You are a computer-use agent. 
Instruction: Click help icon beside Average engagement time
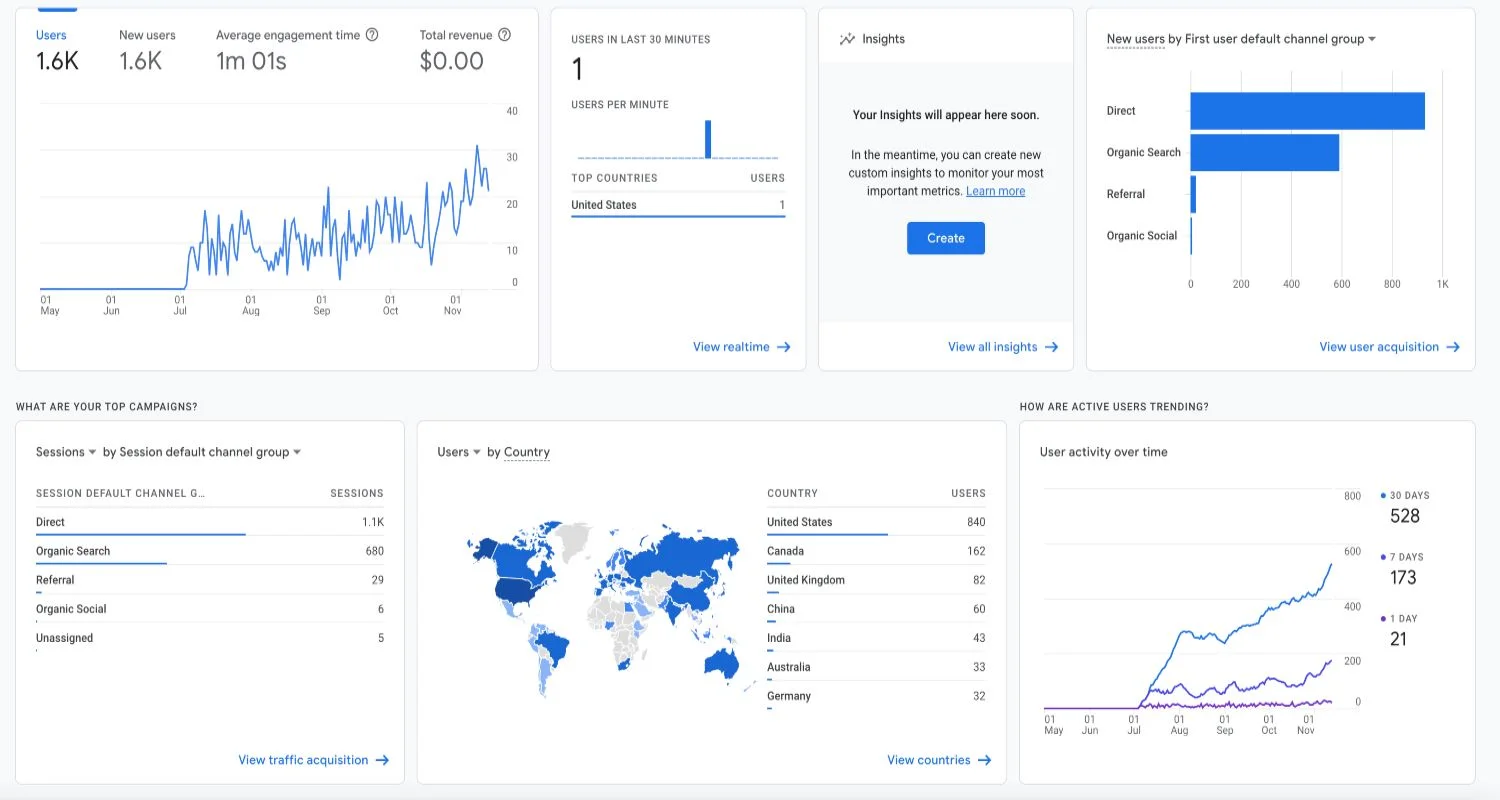pos(372,35)
